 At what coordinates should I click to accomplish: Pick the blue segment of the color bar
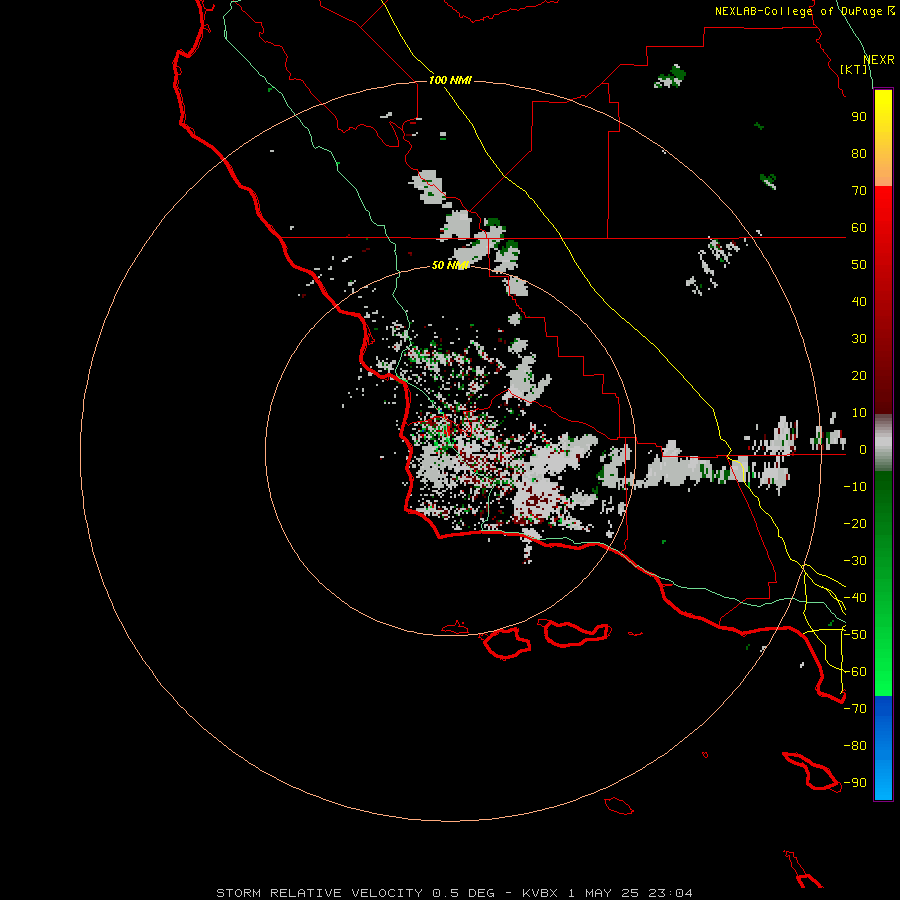pos(883,747)
